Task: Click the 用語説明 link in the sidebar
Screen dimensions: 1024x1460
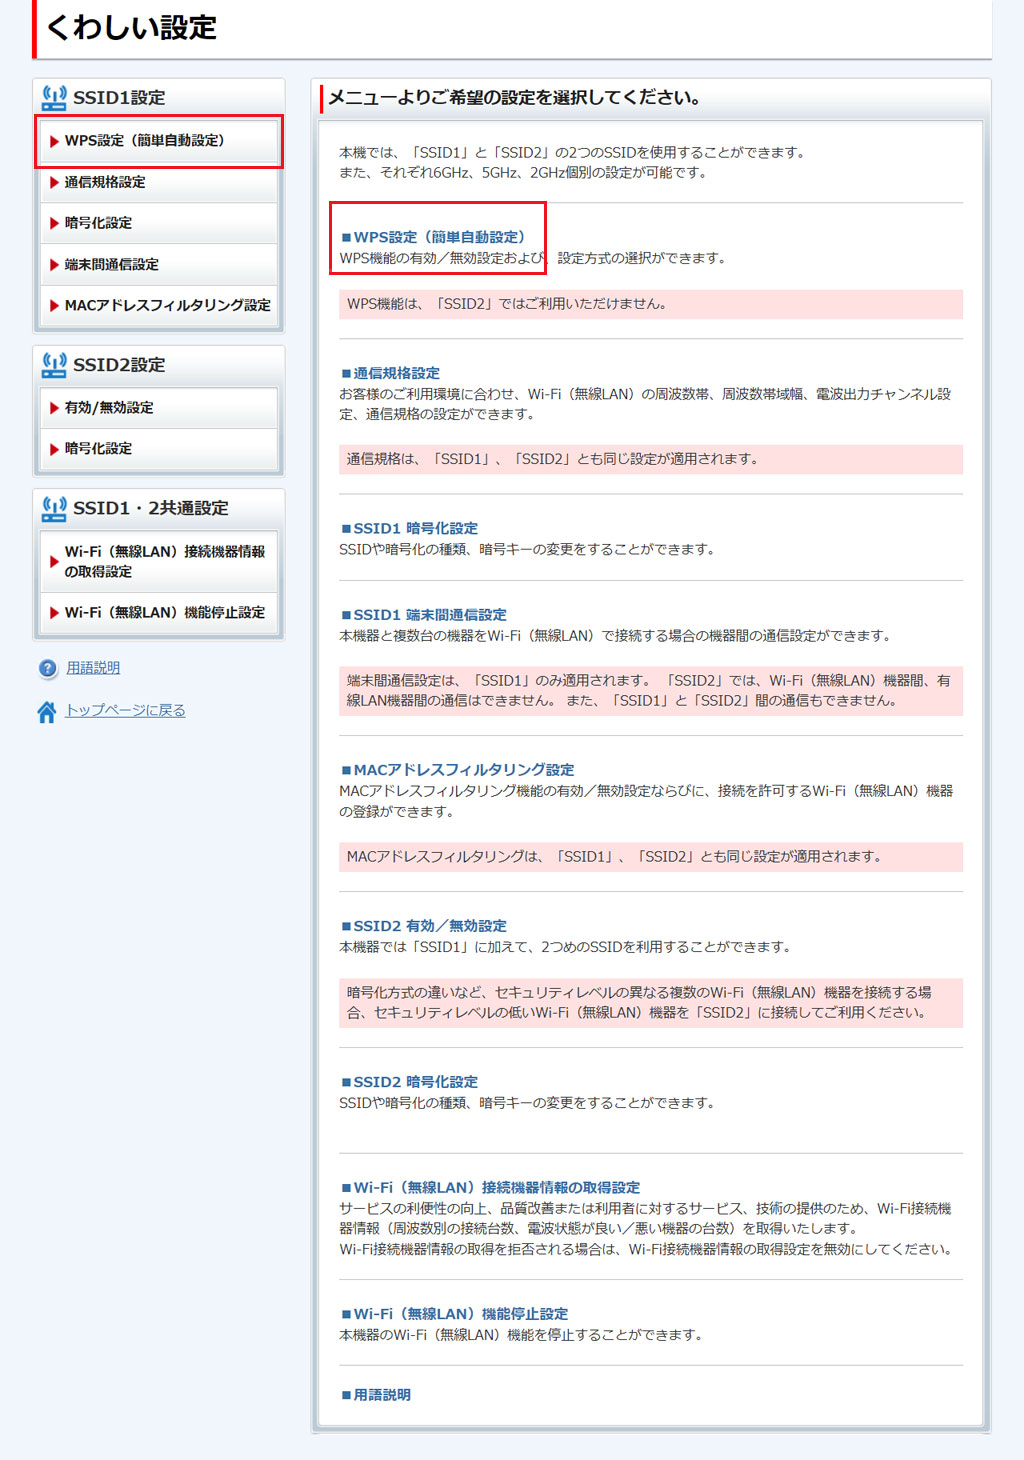Action: coord(93,668)
